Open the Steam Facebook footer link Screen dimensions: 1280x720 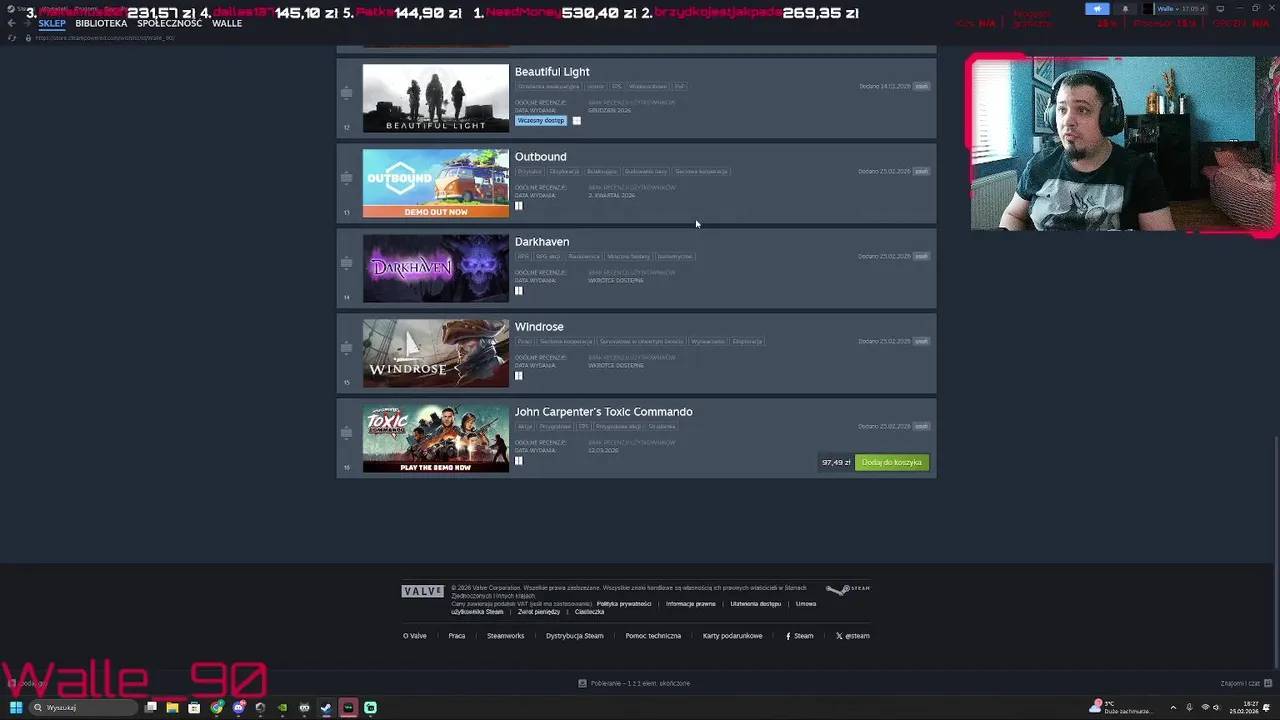click(x=799, y=636)
